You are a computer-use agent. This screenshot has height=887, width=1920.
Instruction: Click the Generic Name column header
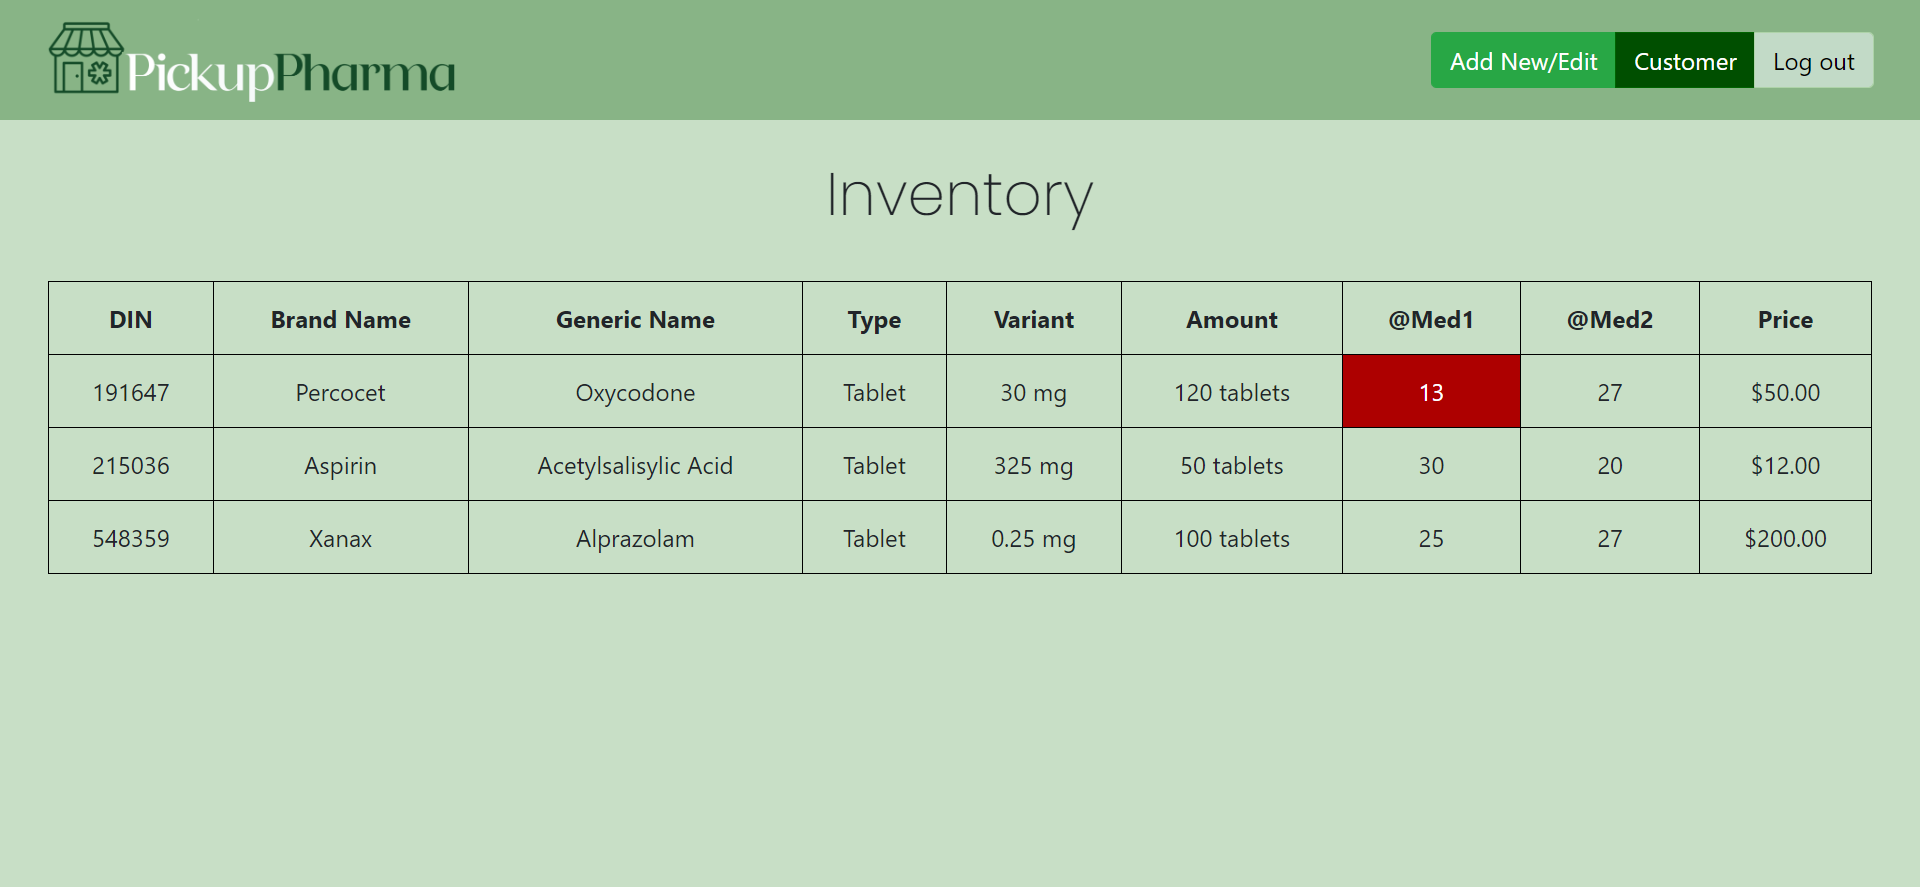(x=635, y=319)
